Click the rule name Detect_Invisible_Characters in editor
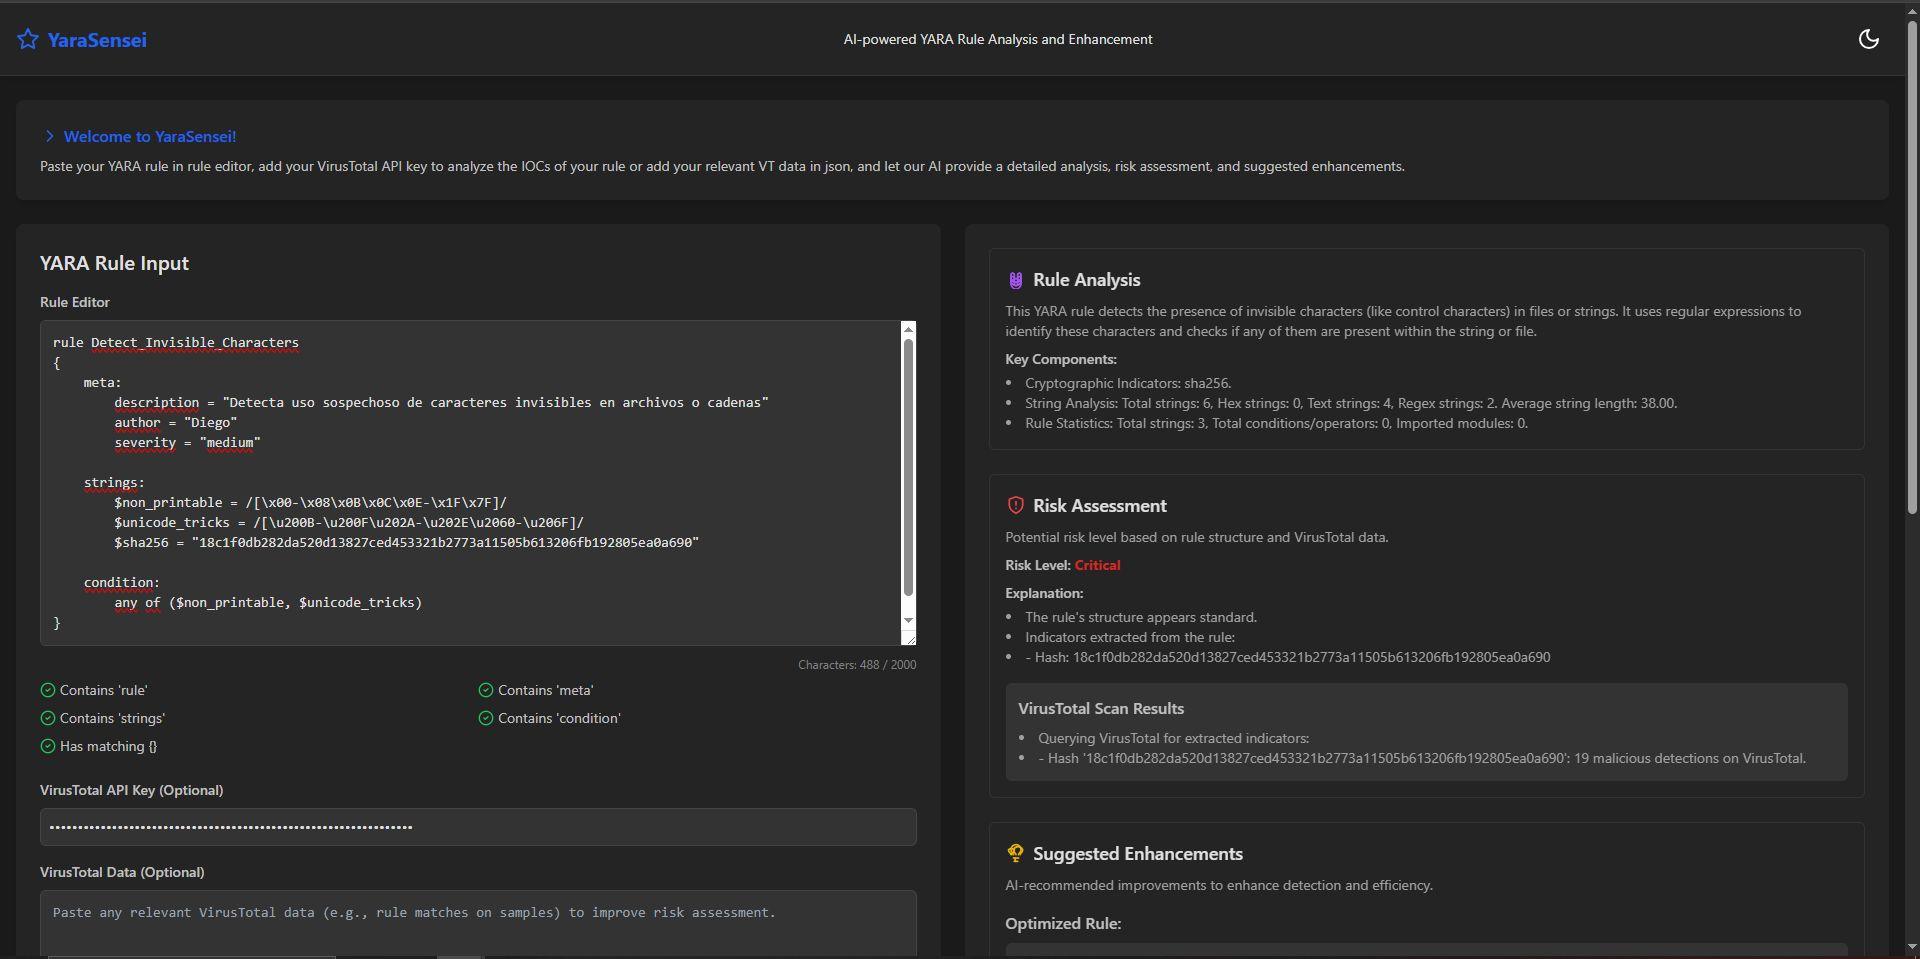The image size is (1920, 959). coord(195,342)
